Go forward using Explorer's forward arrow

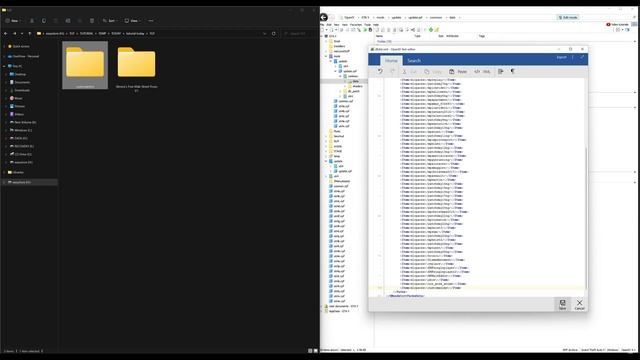pyautogui.click(x=15, y=33)
